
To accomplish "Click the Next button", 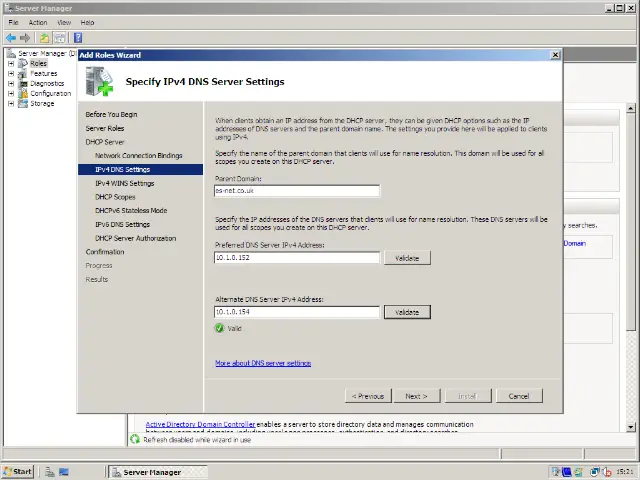I will pos(417,396).
